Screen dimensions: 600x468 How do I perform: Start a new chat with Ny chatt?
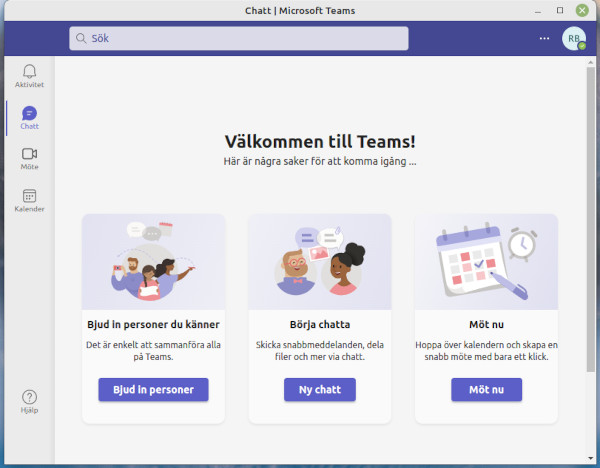click(320, 390)
